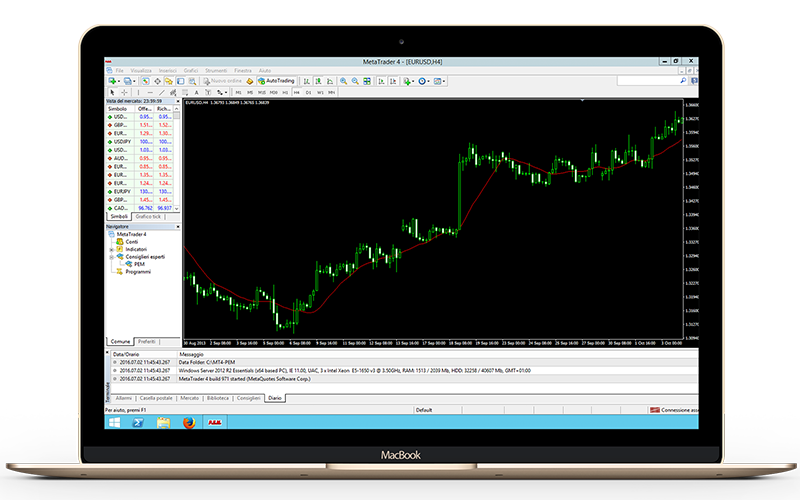The width and height of the screenshot is (800, 500).
Task: Toggle Data Window toolbar icon
Action: (x=157, y=81)
